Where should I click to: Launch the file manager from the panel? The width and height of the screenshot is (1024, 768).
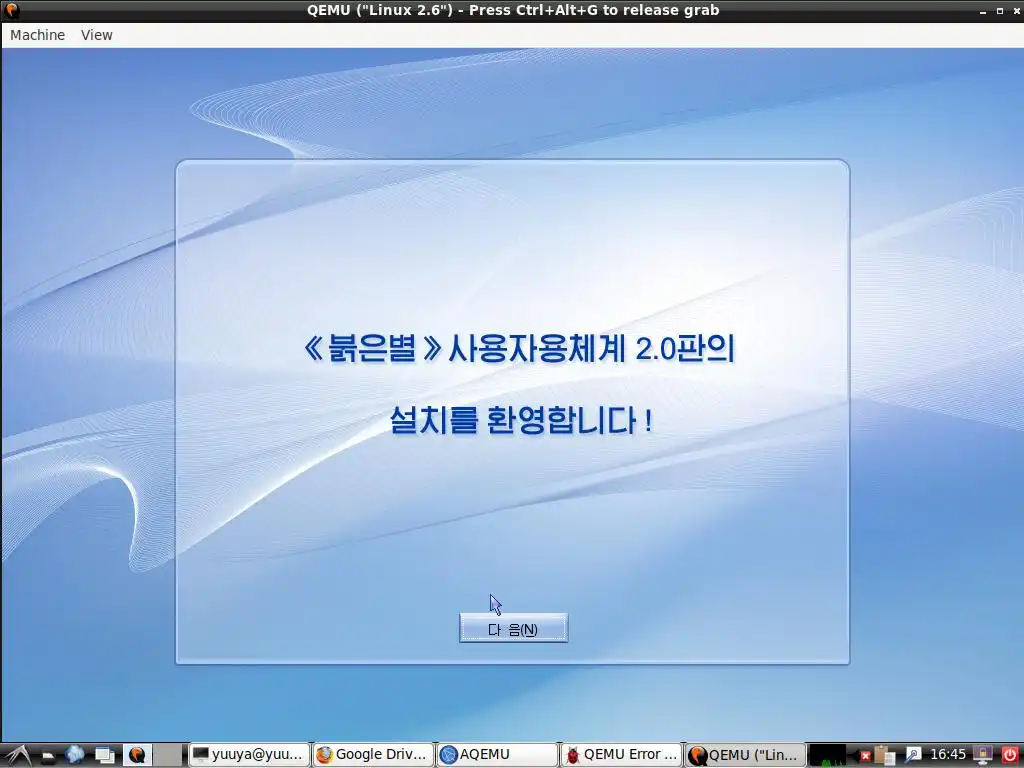[x=48, y=756]
